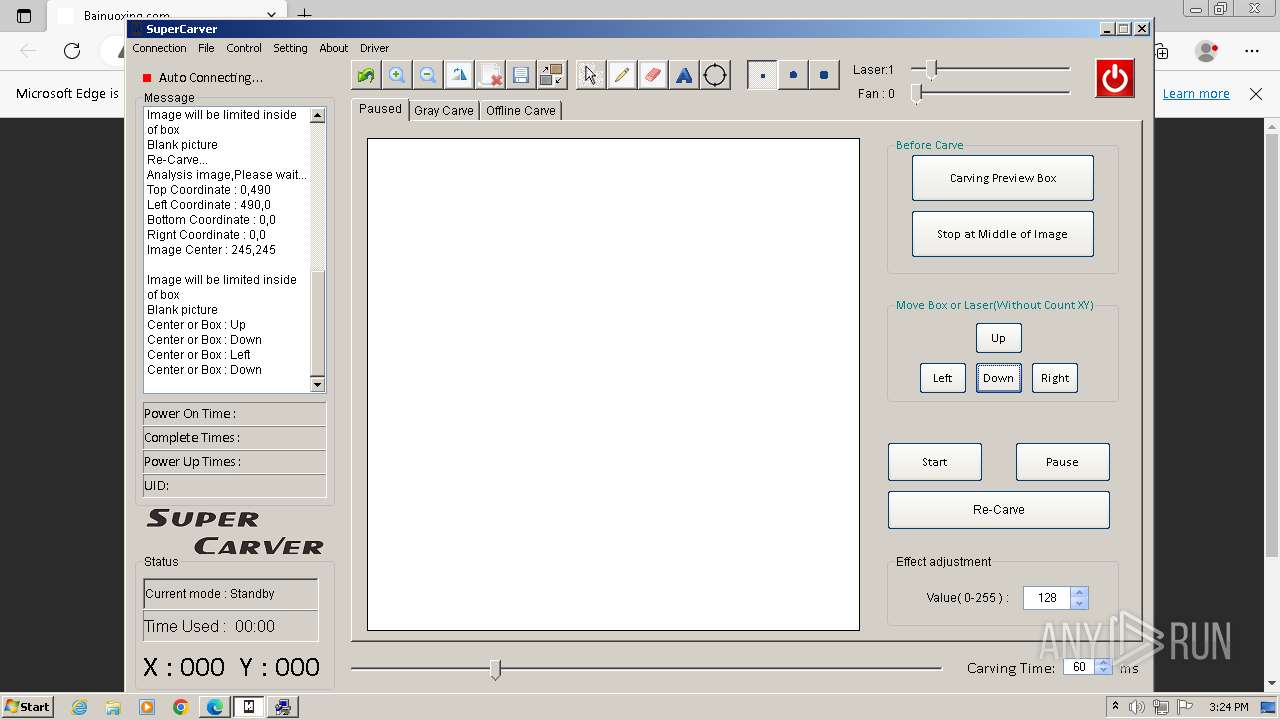Move the box Left
Screen dimensions: 1280x720
943,378
